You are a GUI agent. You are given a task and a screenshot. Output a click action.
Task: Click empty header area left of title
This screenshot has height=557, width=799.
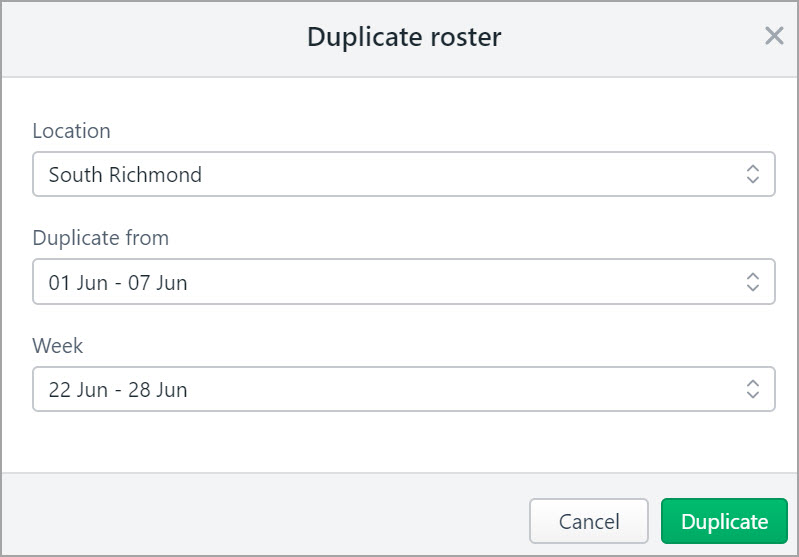point(150,38)
